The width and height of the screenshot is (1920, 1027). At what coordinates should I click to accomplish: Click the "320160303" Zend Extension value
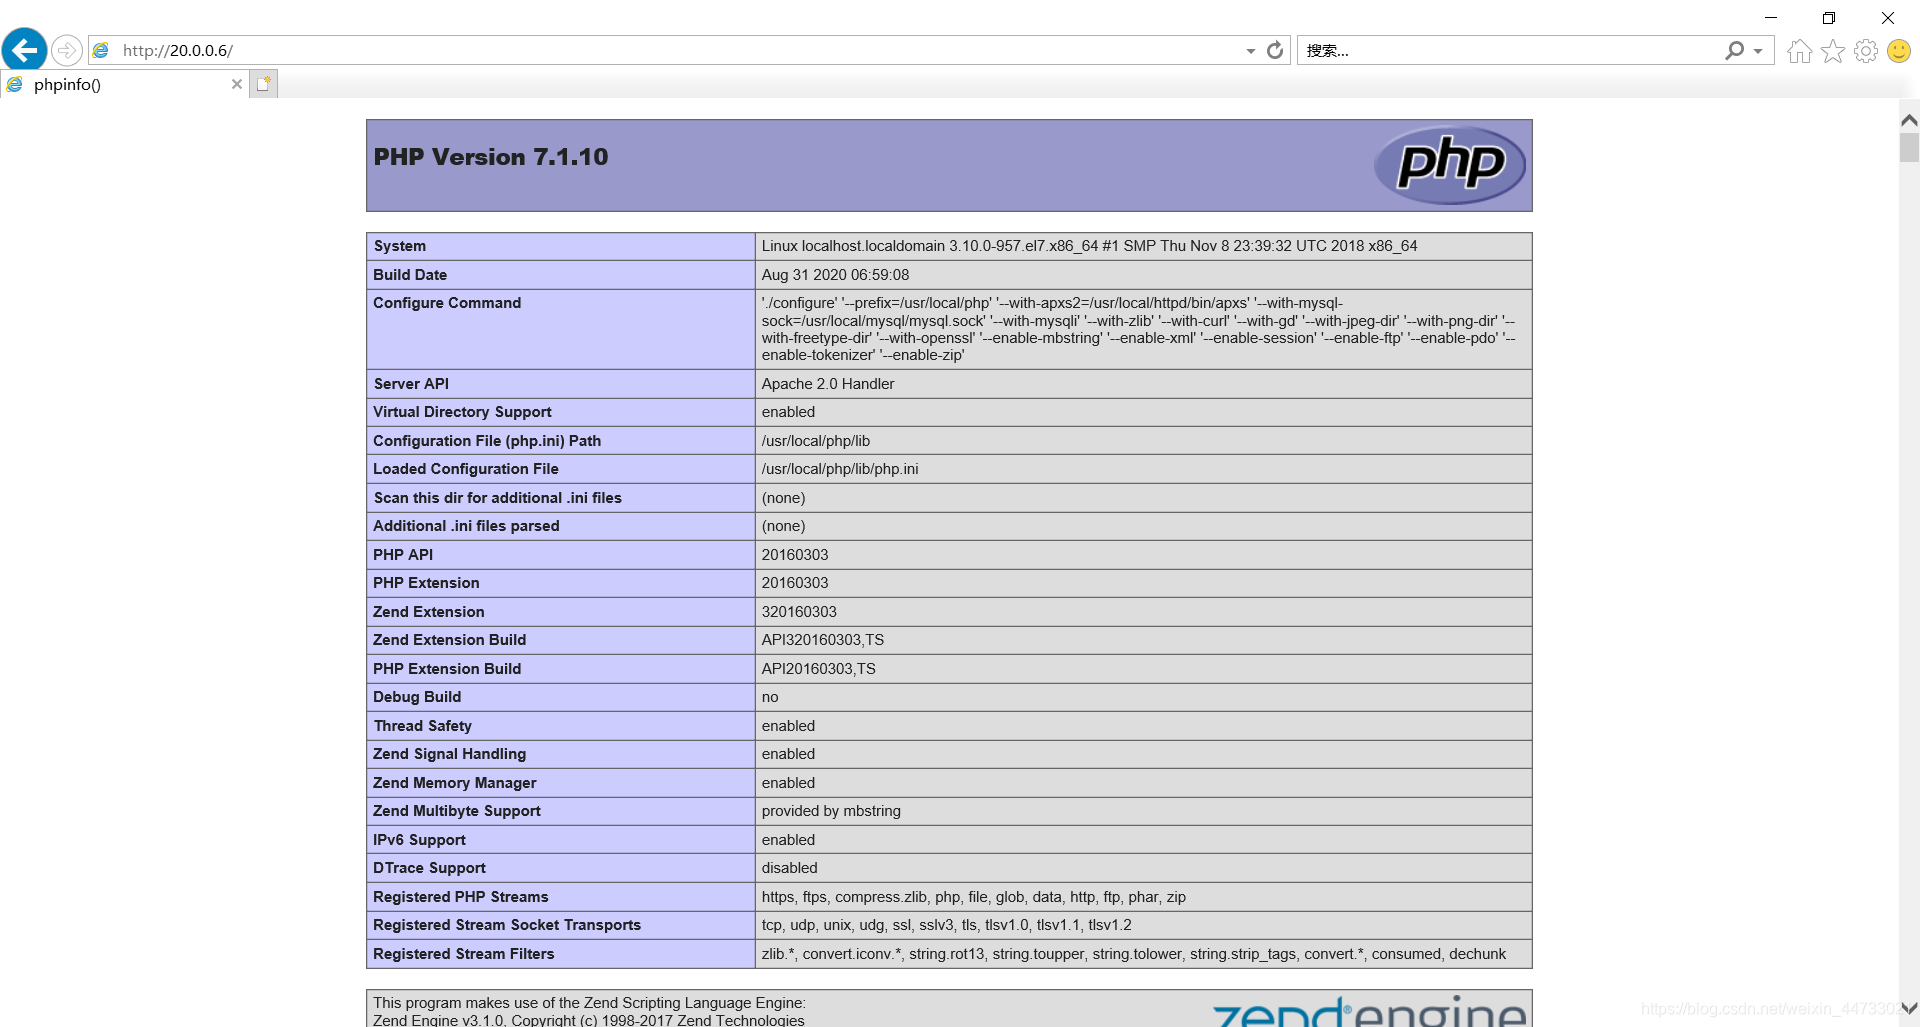tap(799, 612)
